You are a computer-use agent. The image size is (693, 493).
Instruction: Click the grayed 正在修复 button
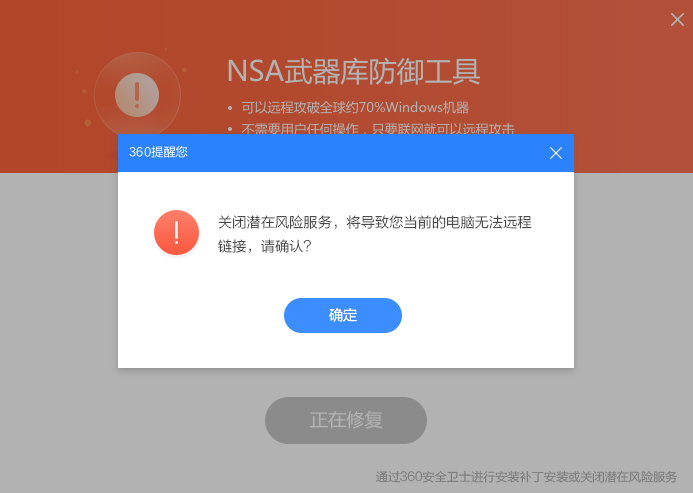click(346, 420)
